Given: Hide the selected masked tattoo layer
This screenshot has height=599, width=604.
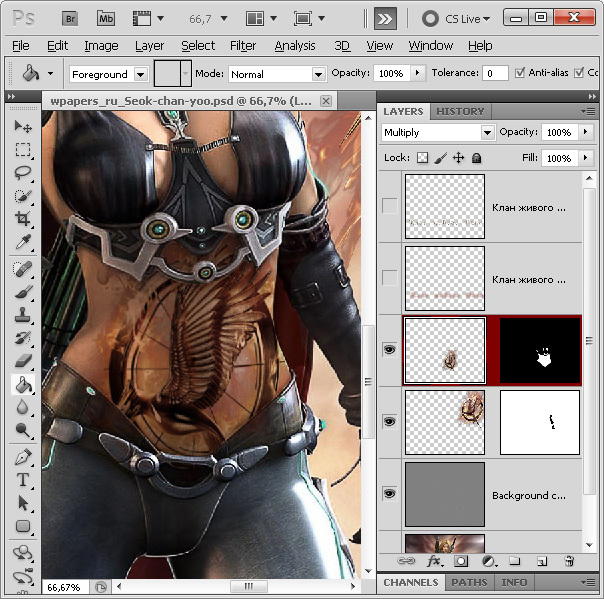Looking at the screenshot, I should click(x=389, y=350).
